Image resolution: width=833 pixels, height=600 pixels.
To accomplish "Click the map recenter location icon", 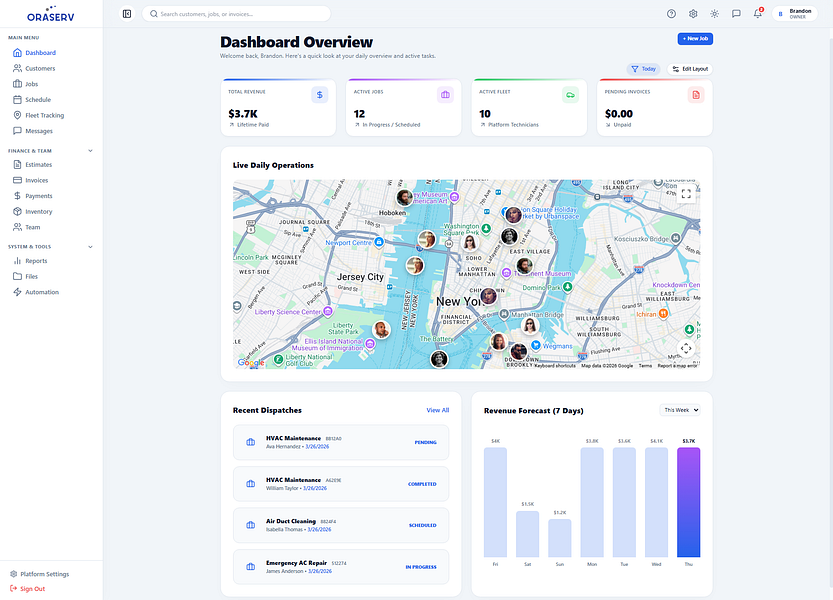I will (x=686, y=349).
